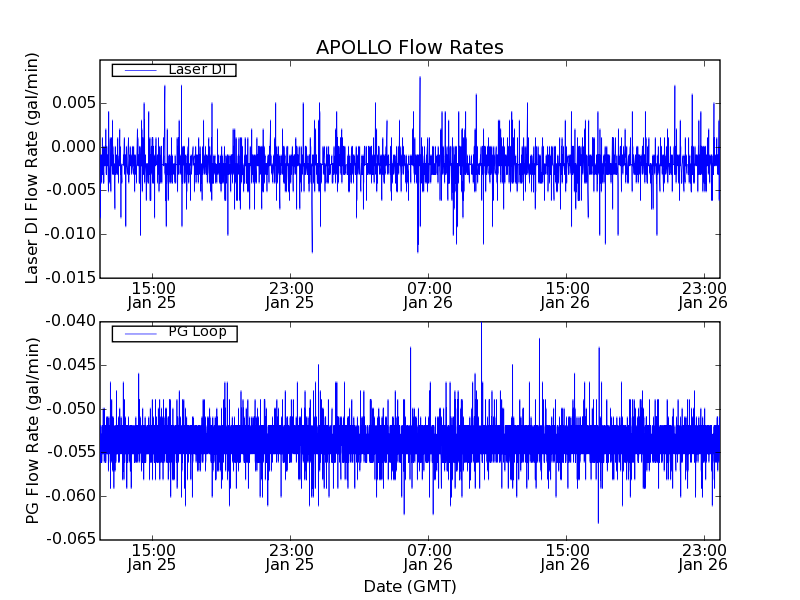Click the blue line sample in PG Loop legend

coord(140,334)
